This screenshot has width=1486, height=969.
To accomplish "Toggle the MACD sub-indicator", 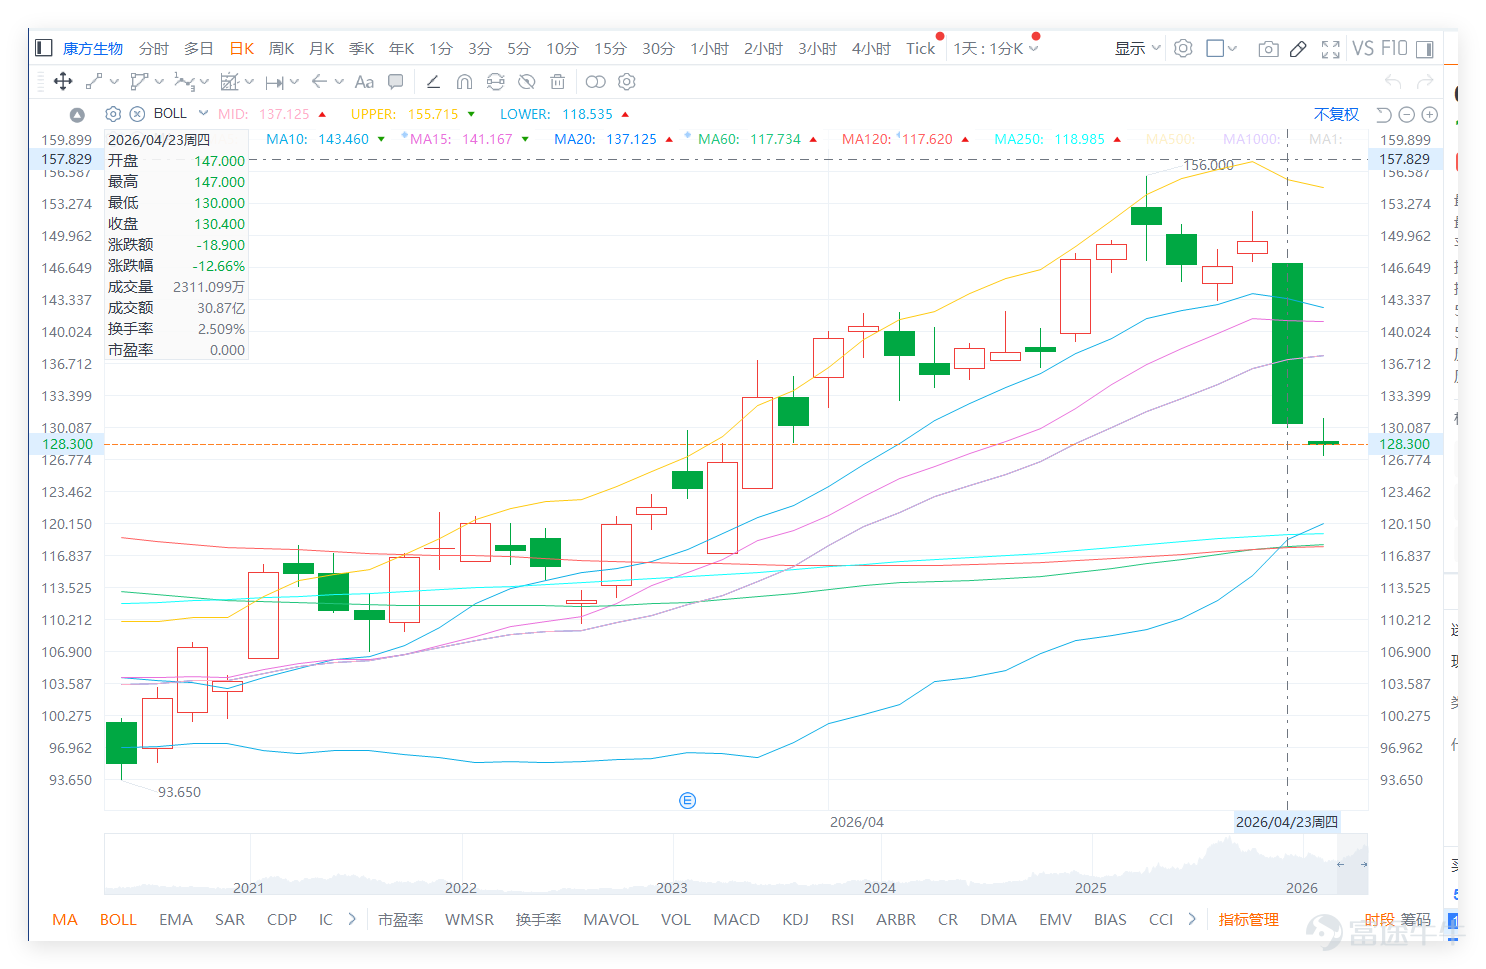I will [736, 919].
